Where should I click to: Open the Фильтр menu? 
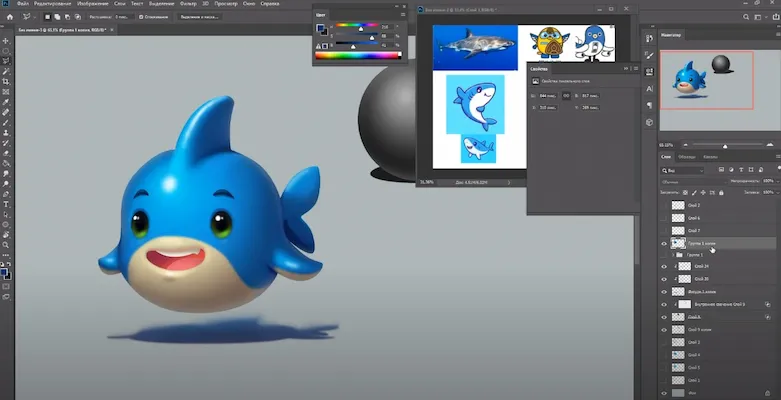click(x=187, y=4)
